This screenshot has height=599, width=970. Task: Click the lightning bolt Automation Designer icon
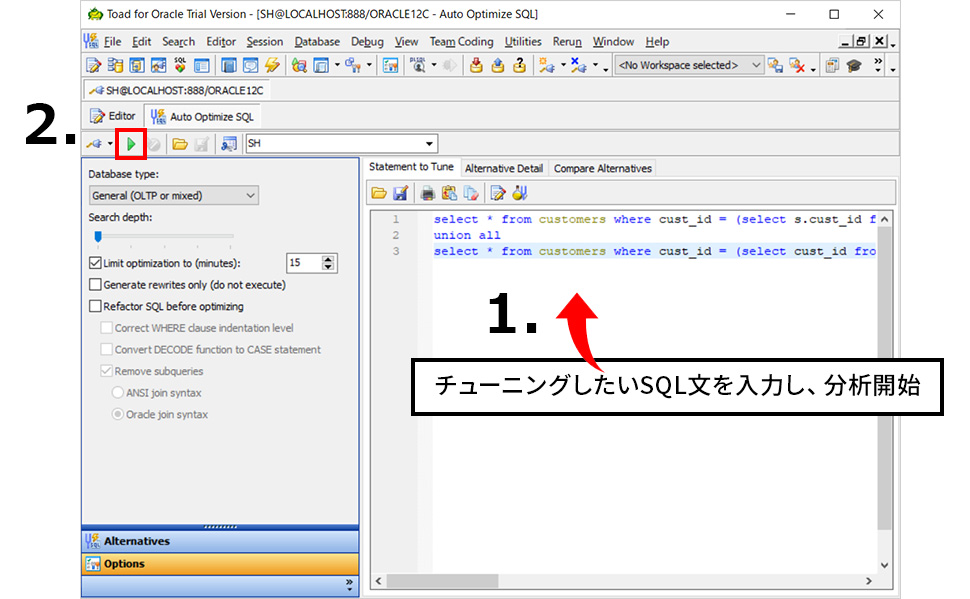(x=272, y=65)
